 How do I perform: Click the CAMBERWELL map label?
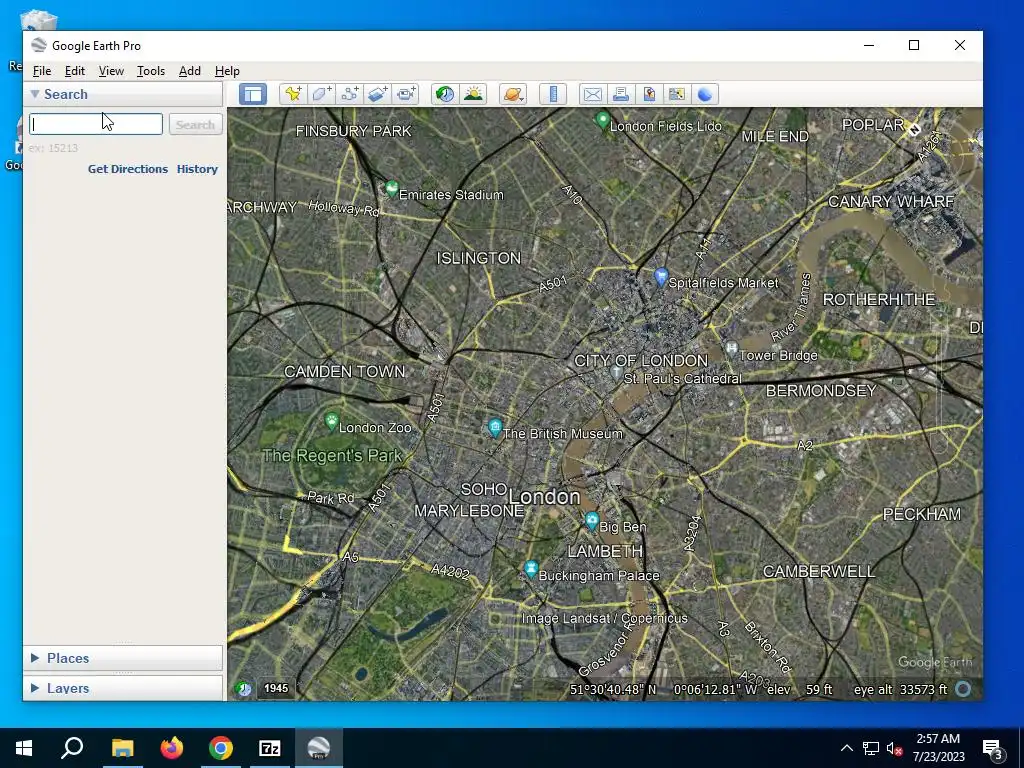pos(819,571)
